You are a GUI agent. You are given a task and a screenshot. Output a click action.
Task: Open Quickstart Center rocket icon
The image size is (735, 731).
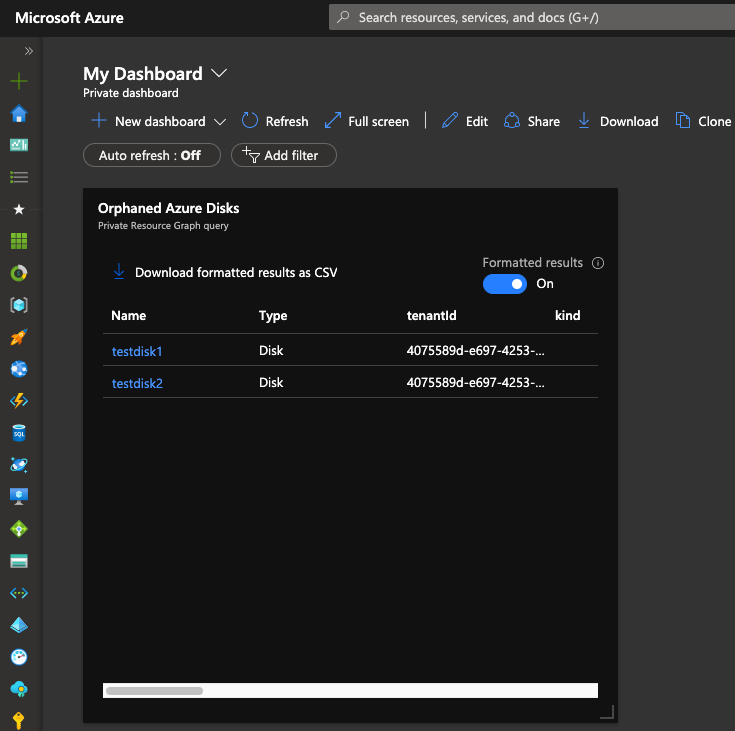coord(19,337)
